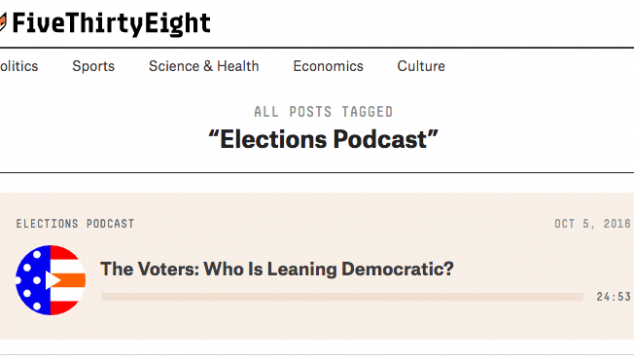Image resolution: width=634 pixels, height=360 pixels.
Task: Click the audio progress bar midpoint
Action: 342,297
